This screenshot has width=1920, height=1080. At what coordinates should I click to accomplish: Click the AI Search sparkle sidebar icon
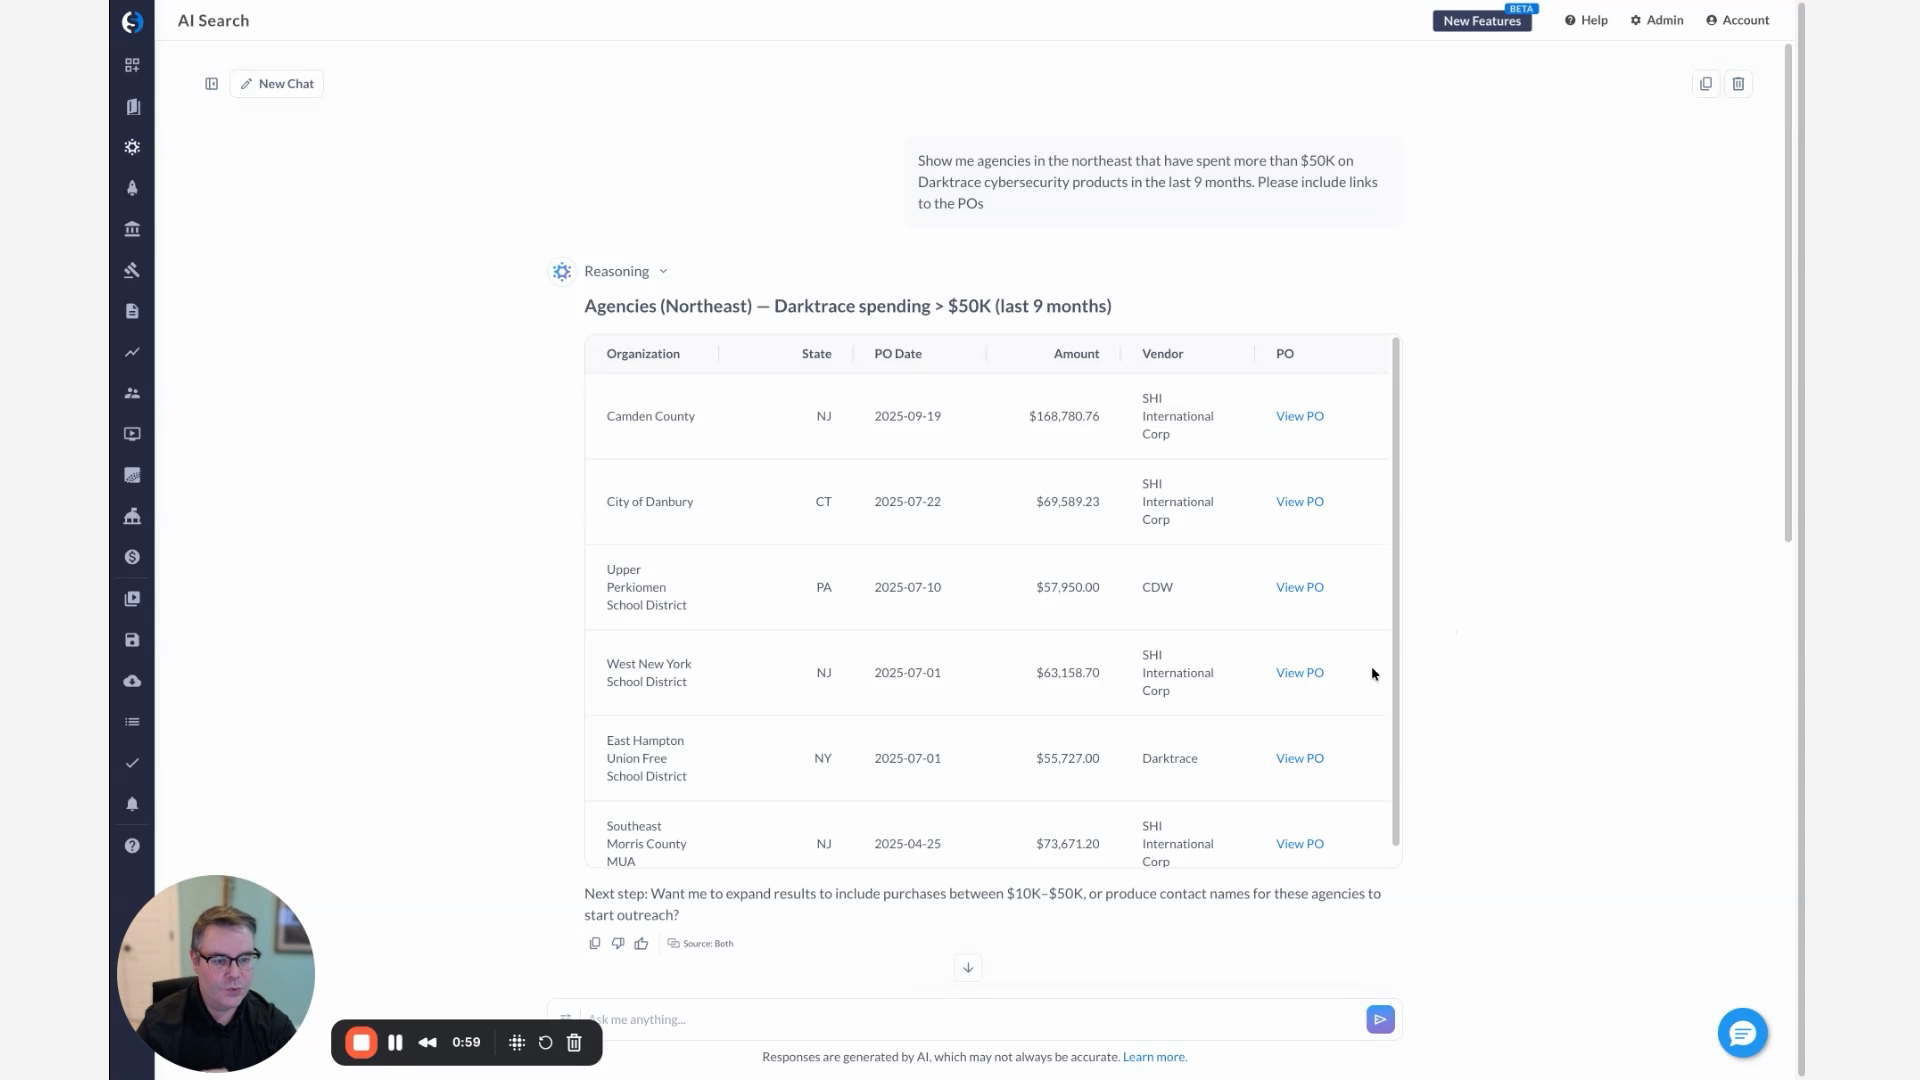pos(132,147)
